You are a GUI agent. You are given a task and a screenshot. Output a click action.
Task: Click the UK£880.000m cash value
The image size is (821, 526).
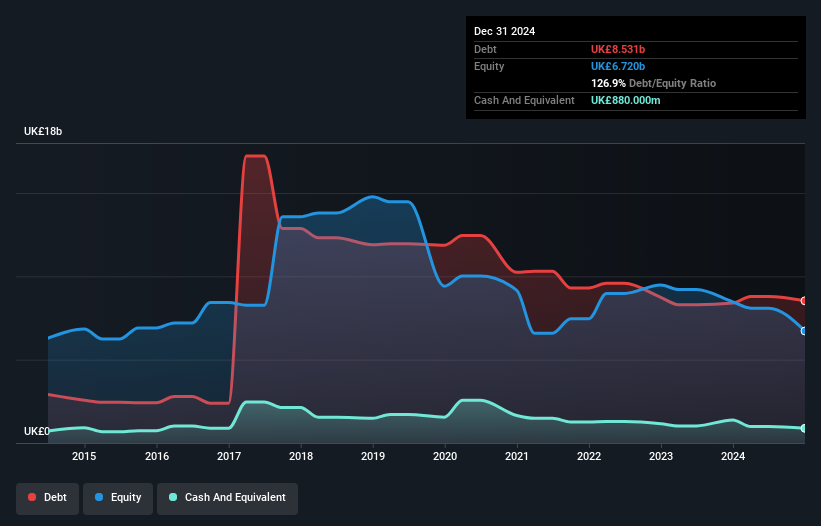click(626, 100)
